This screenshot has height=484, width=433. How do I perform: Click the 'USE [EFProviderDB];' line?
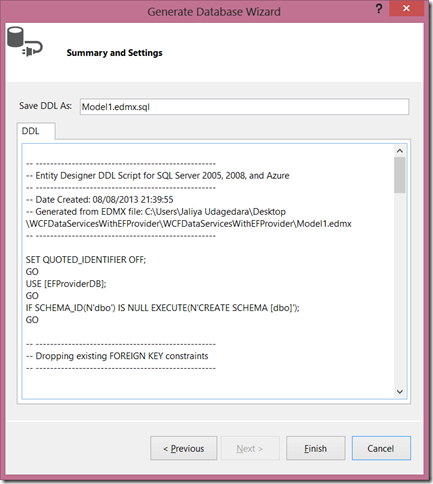point(66,284)
